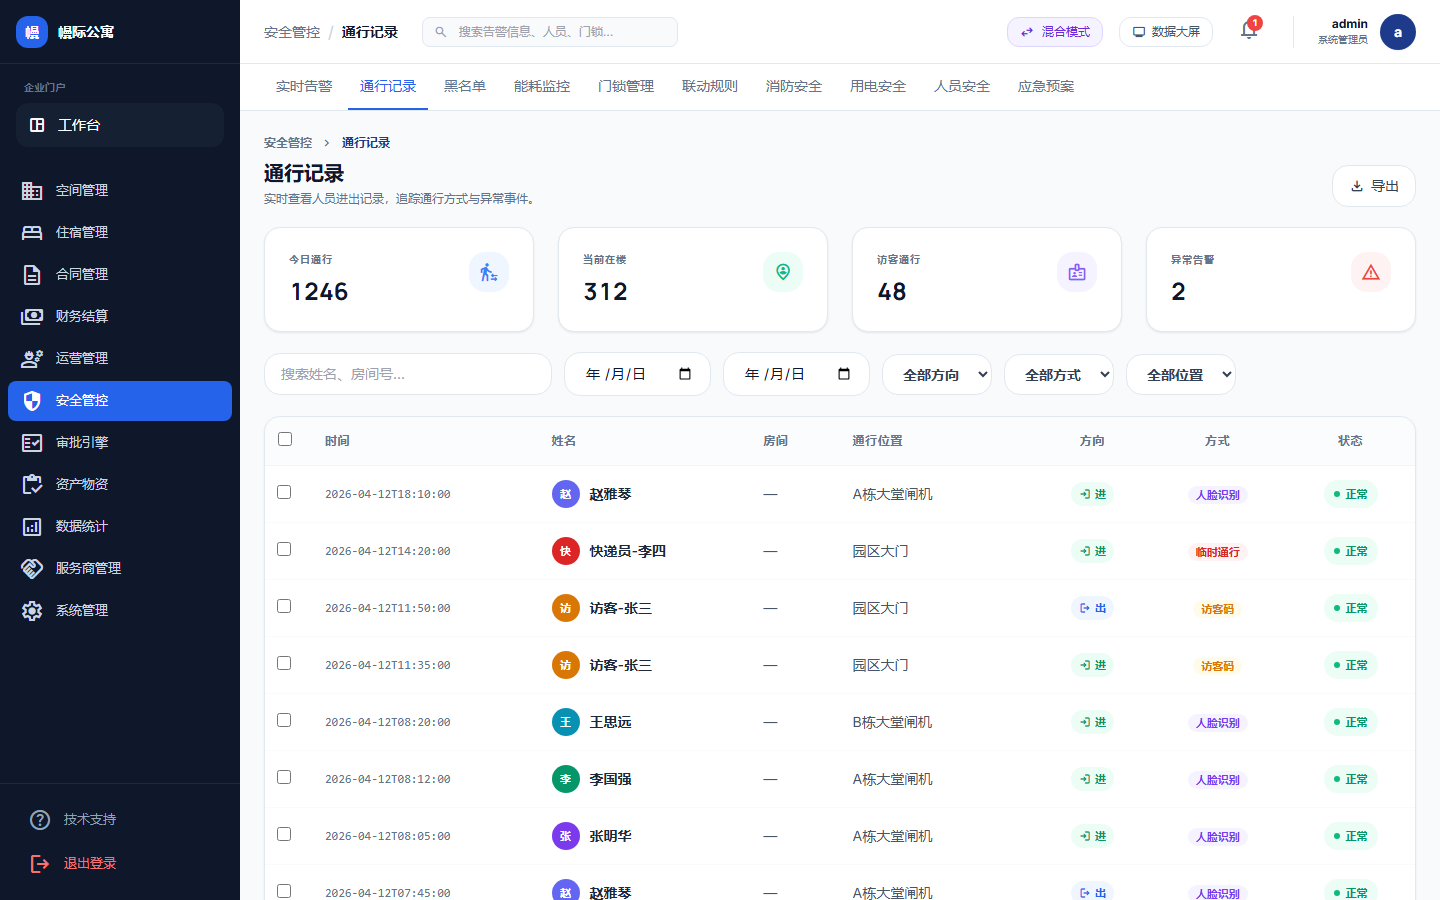Viewport: 1440px width, 900px height.
Task: Open the 消防安全 tab
Action: pos(793,86)
